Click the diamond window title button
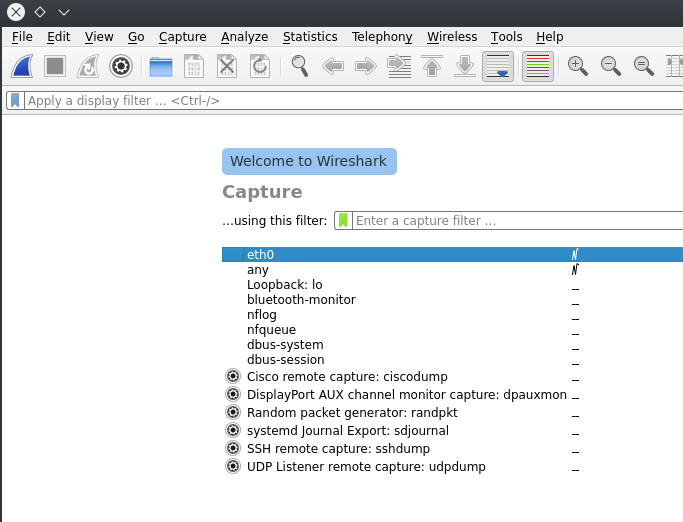Screen dimensions: 683x522 (x=40, y=12)
